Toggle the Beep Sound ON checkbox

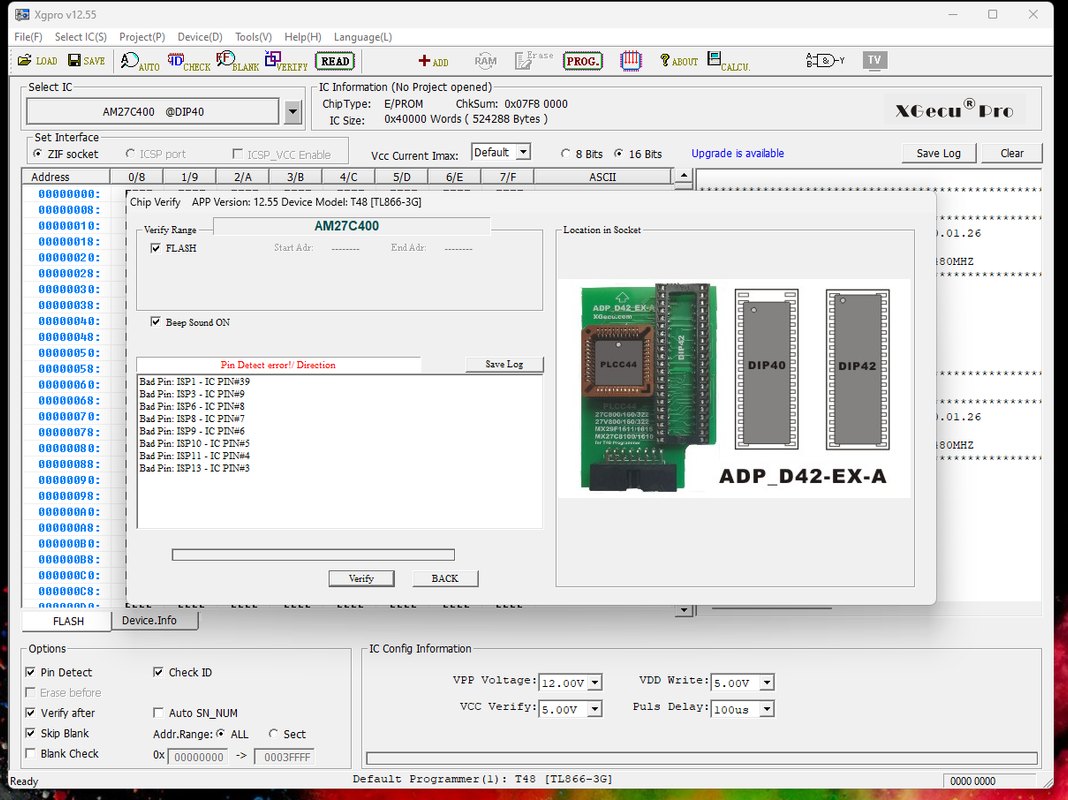(x=155, y=322)
